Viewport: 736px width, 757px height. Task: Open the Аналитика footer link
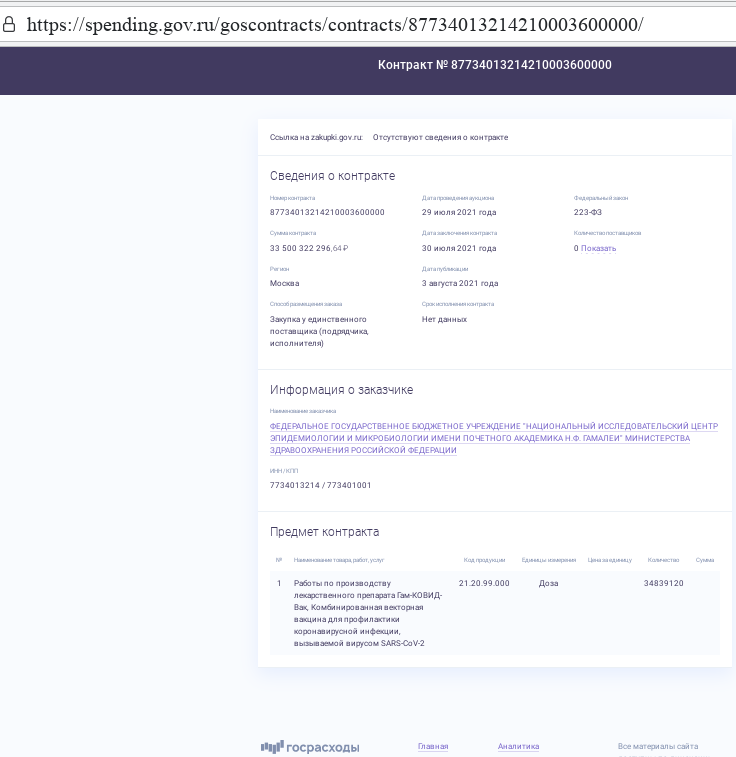(x=518, y=746)
